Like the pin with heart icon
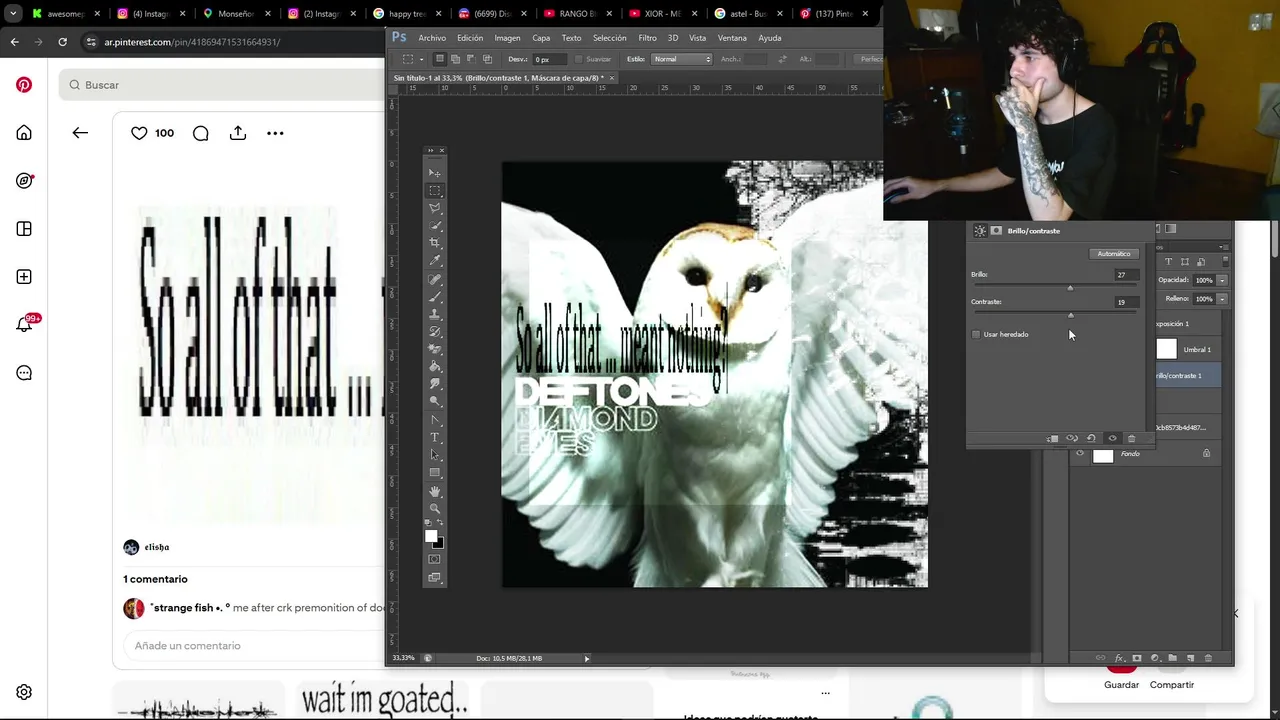The height and width of the screenshot is (720, 1280). click(x=139, y=133)
